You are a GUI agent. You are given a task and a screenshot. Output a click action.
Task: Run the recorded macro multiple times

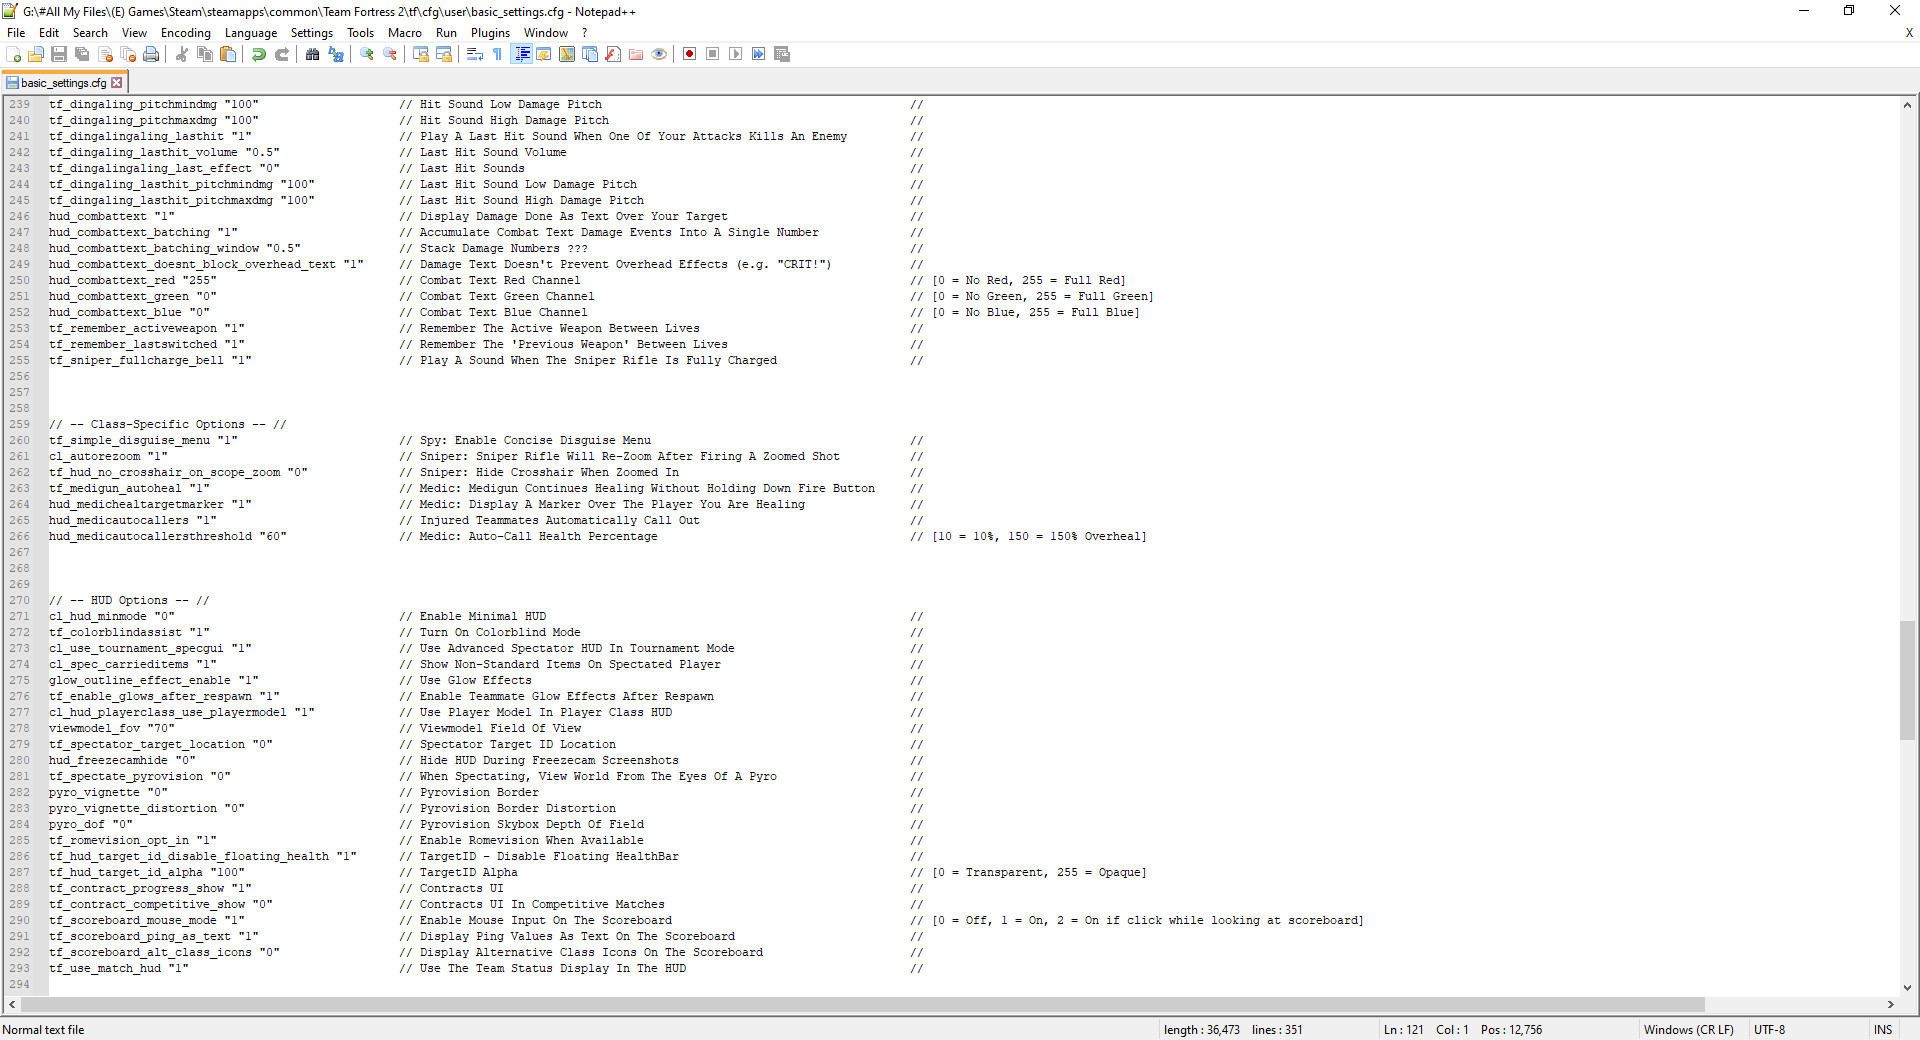click(759, 54)
